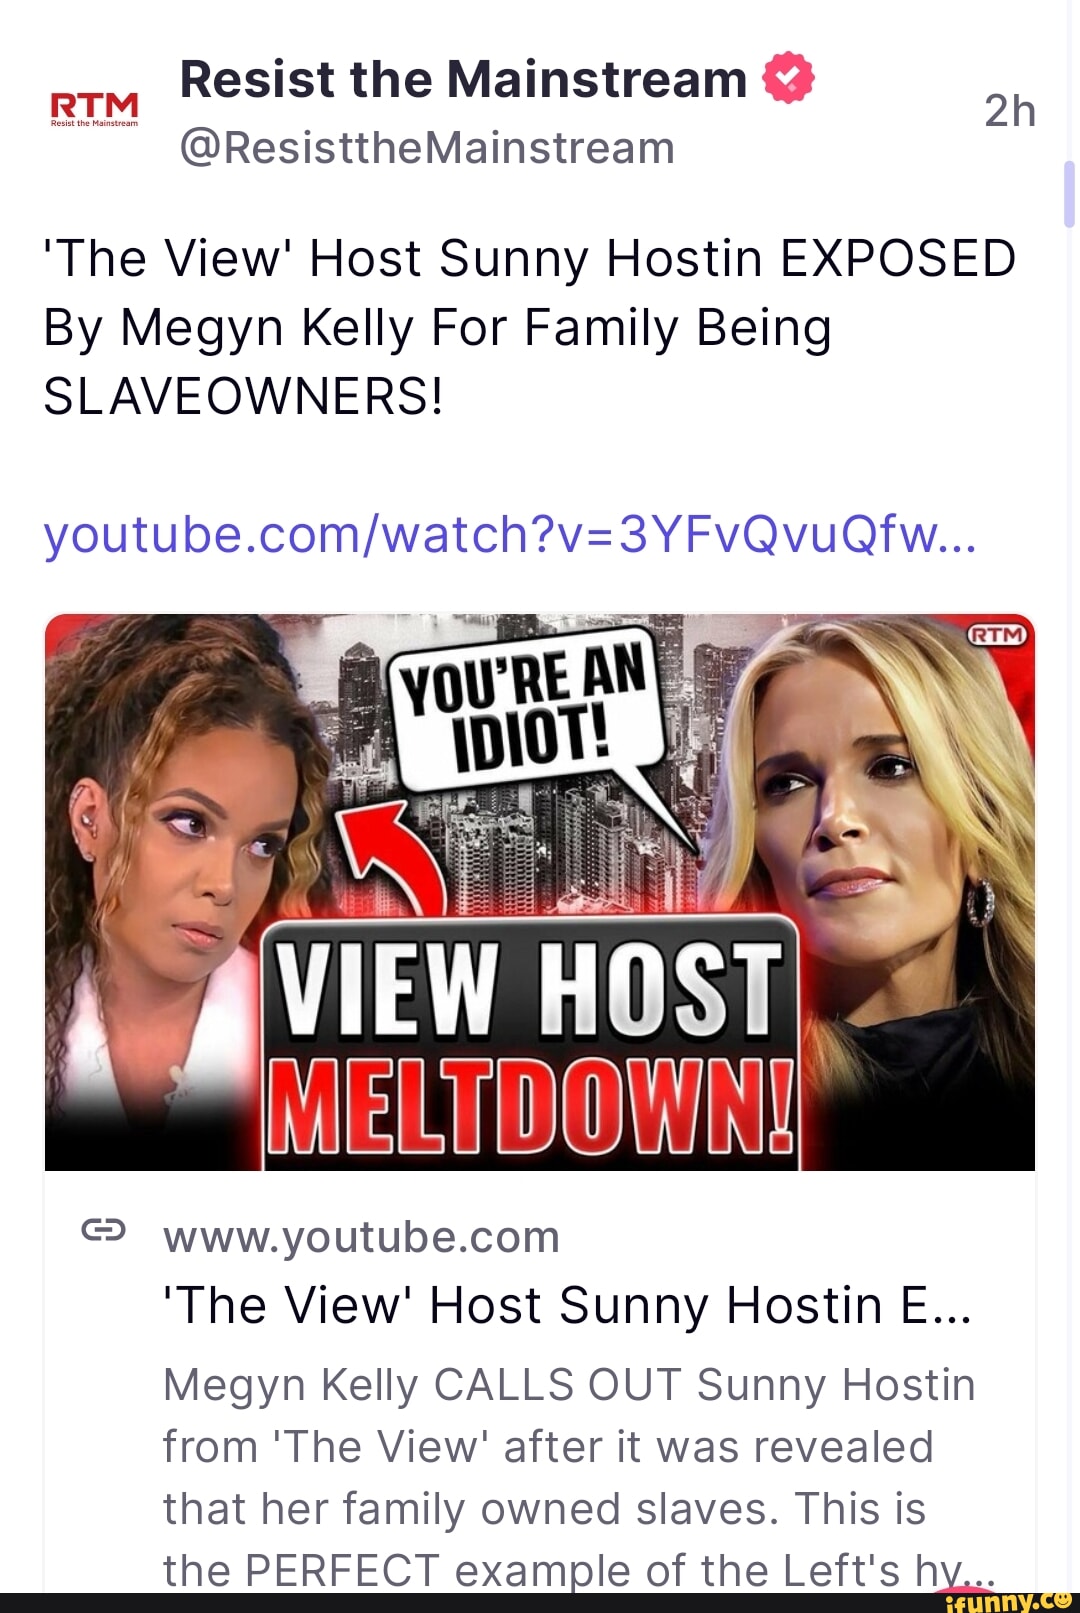Click the pink verified badge icon
Viewport: 1080px width, 1613px height.
point(788,77)
